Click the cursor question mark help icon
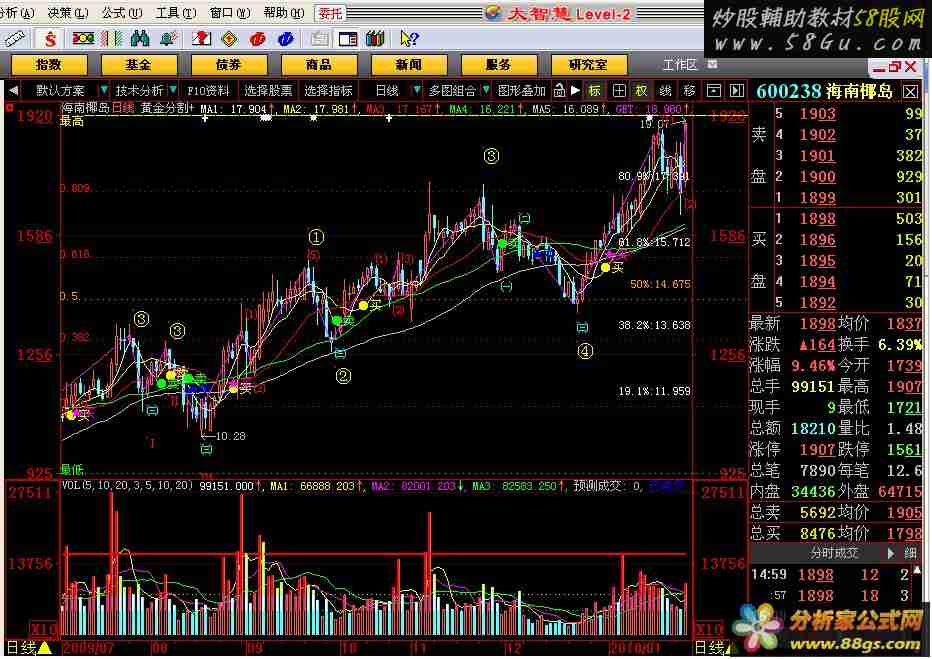Screen dimensions: 932x659 (409, 39)
